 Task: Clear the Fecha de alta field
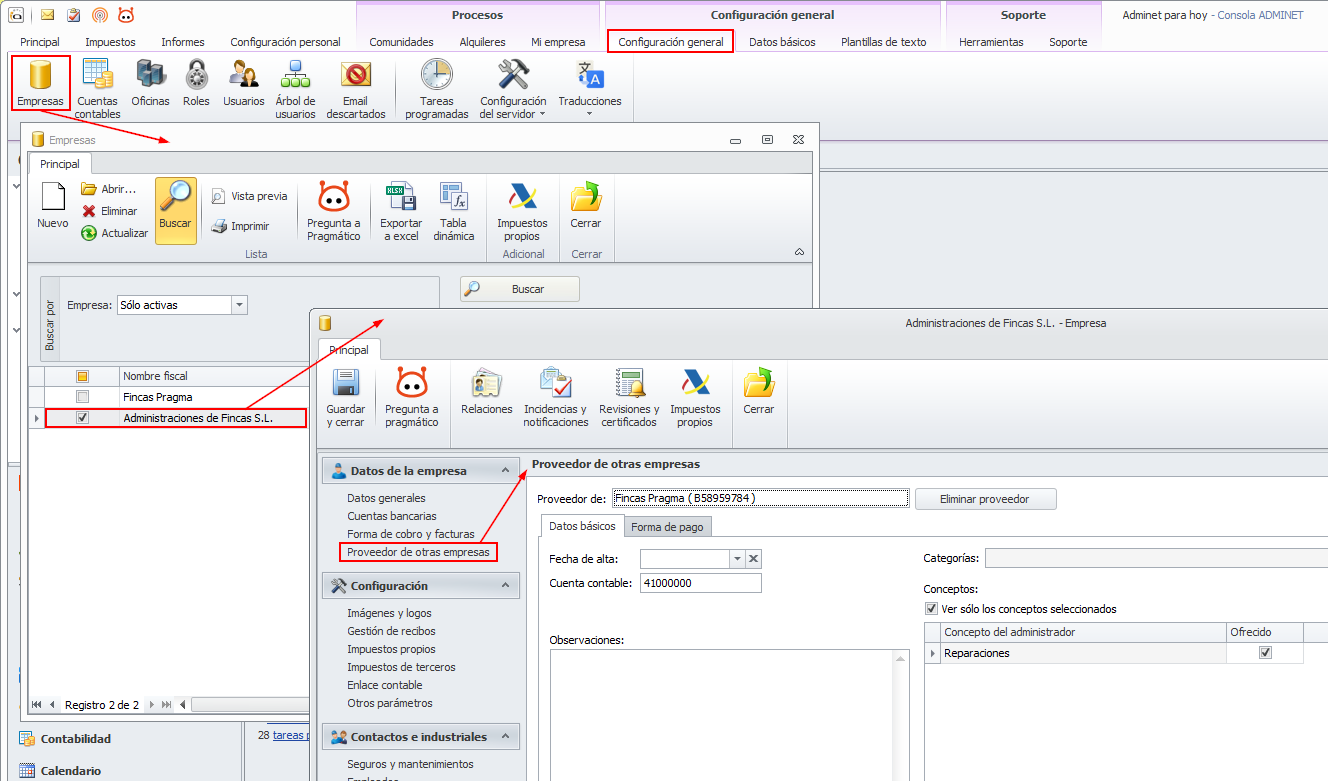754,559
